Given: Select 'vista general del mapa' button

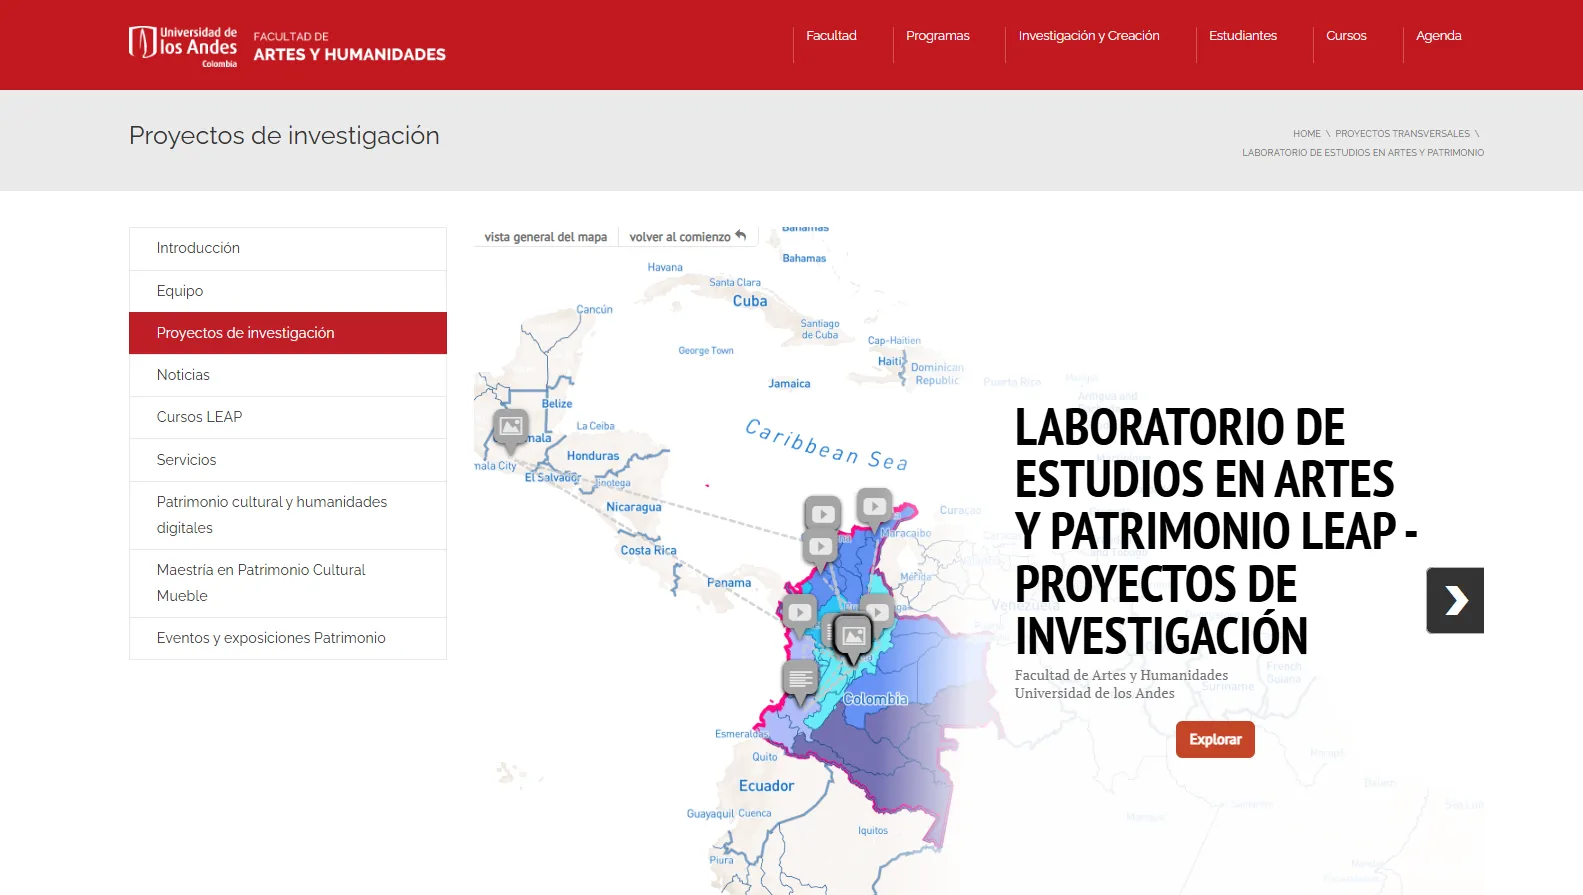Looking at the screenshot, I should [x=545, y=237].
